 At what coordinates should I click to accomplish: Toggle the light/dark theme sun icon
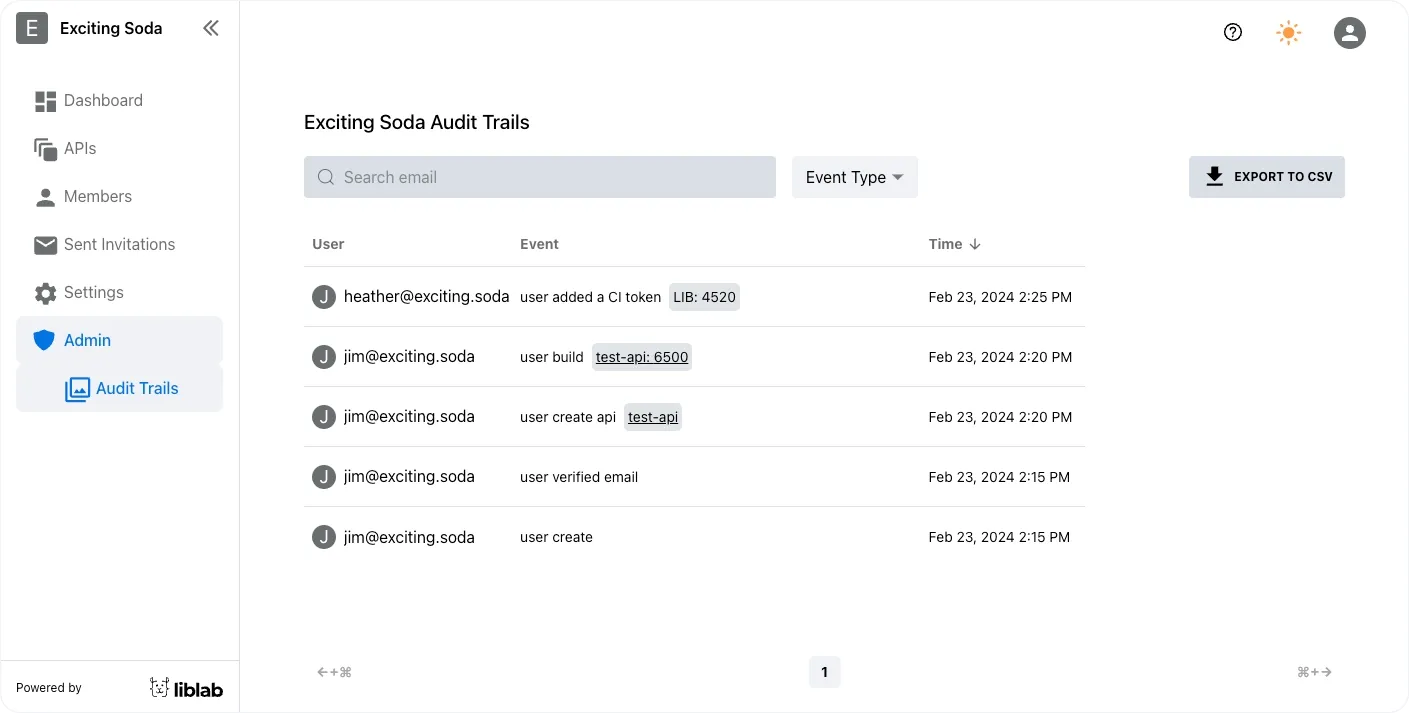tap(1289, 32)
